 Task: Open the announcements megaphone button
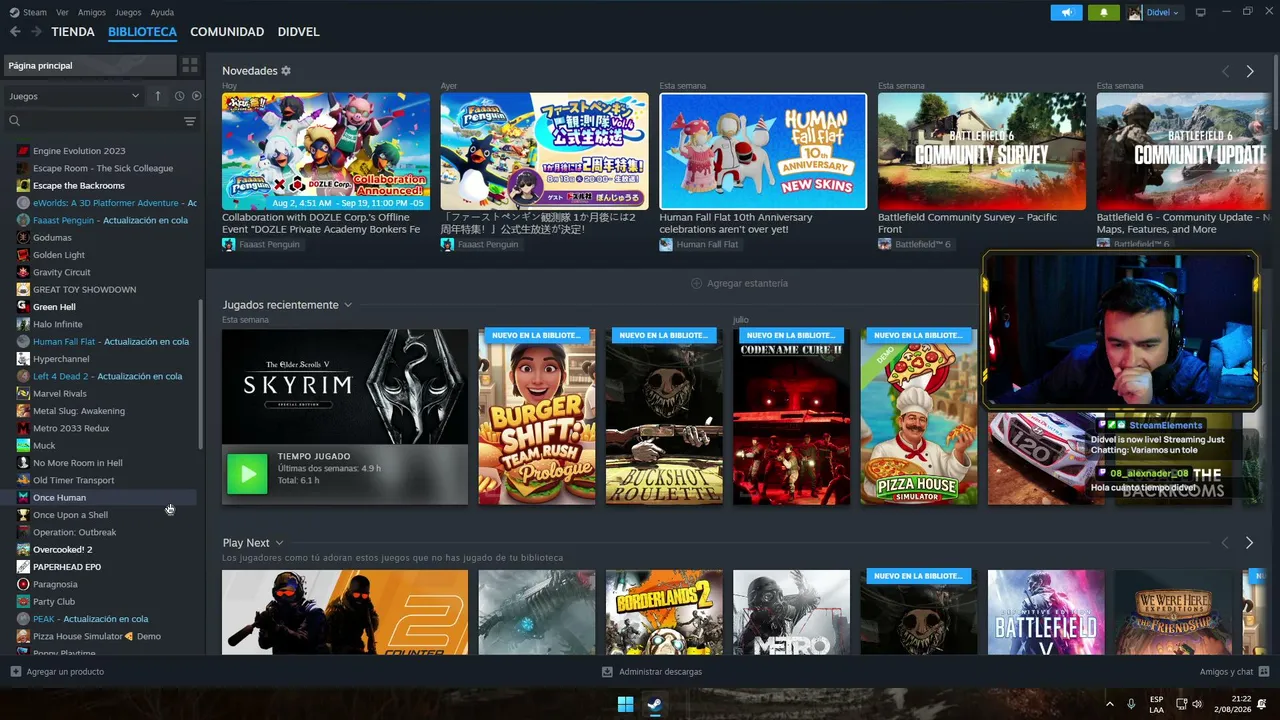click(x=1066, y=12)
